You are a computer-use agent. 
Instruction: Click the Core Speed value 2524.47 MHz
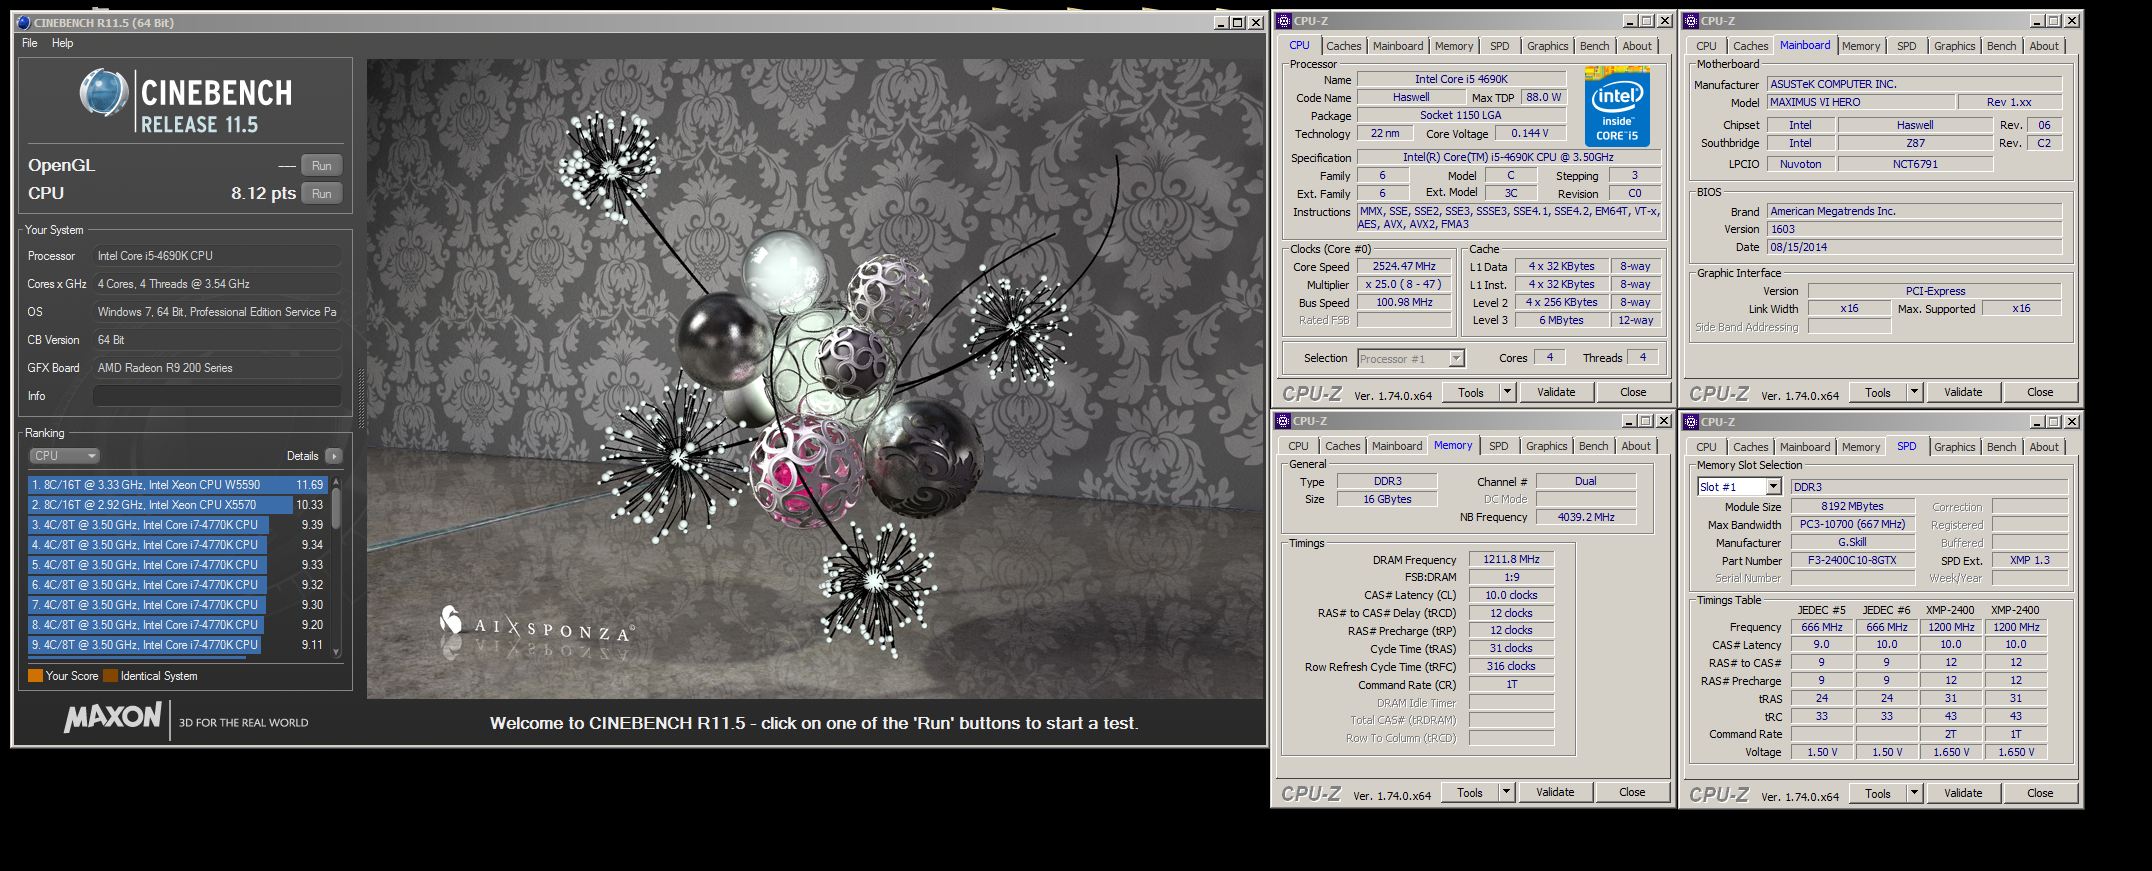coord(1404,267)
